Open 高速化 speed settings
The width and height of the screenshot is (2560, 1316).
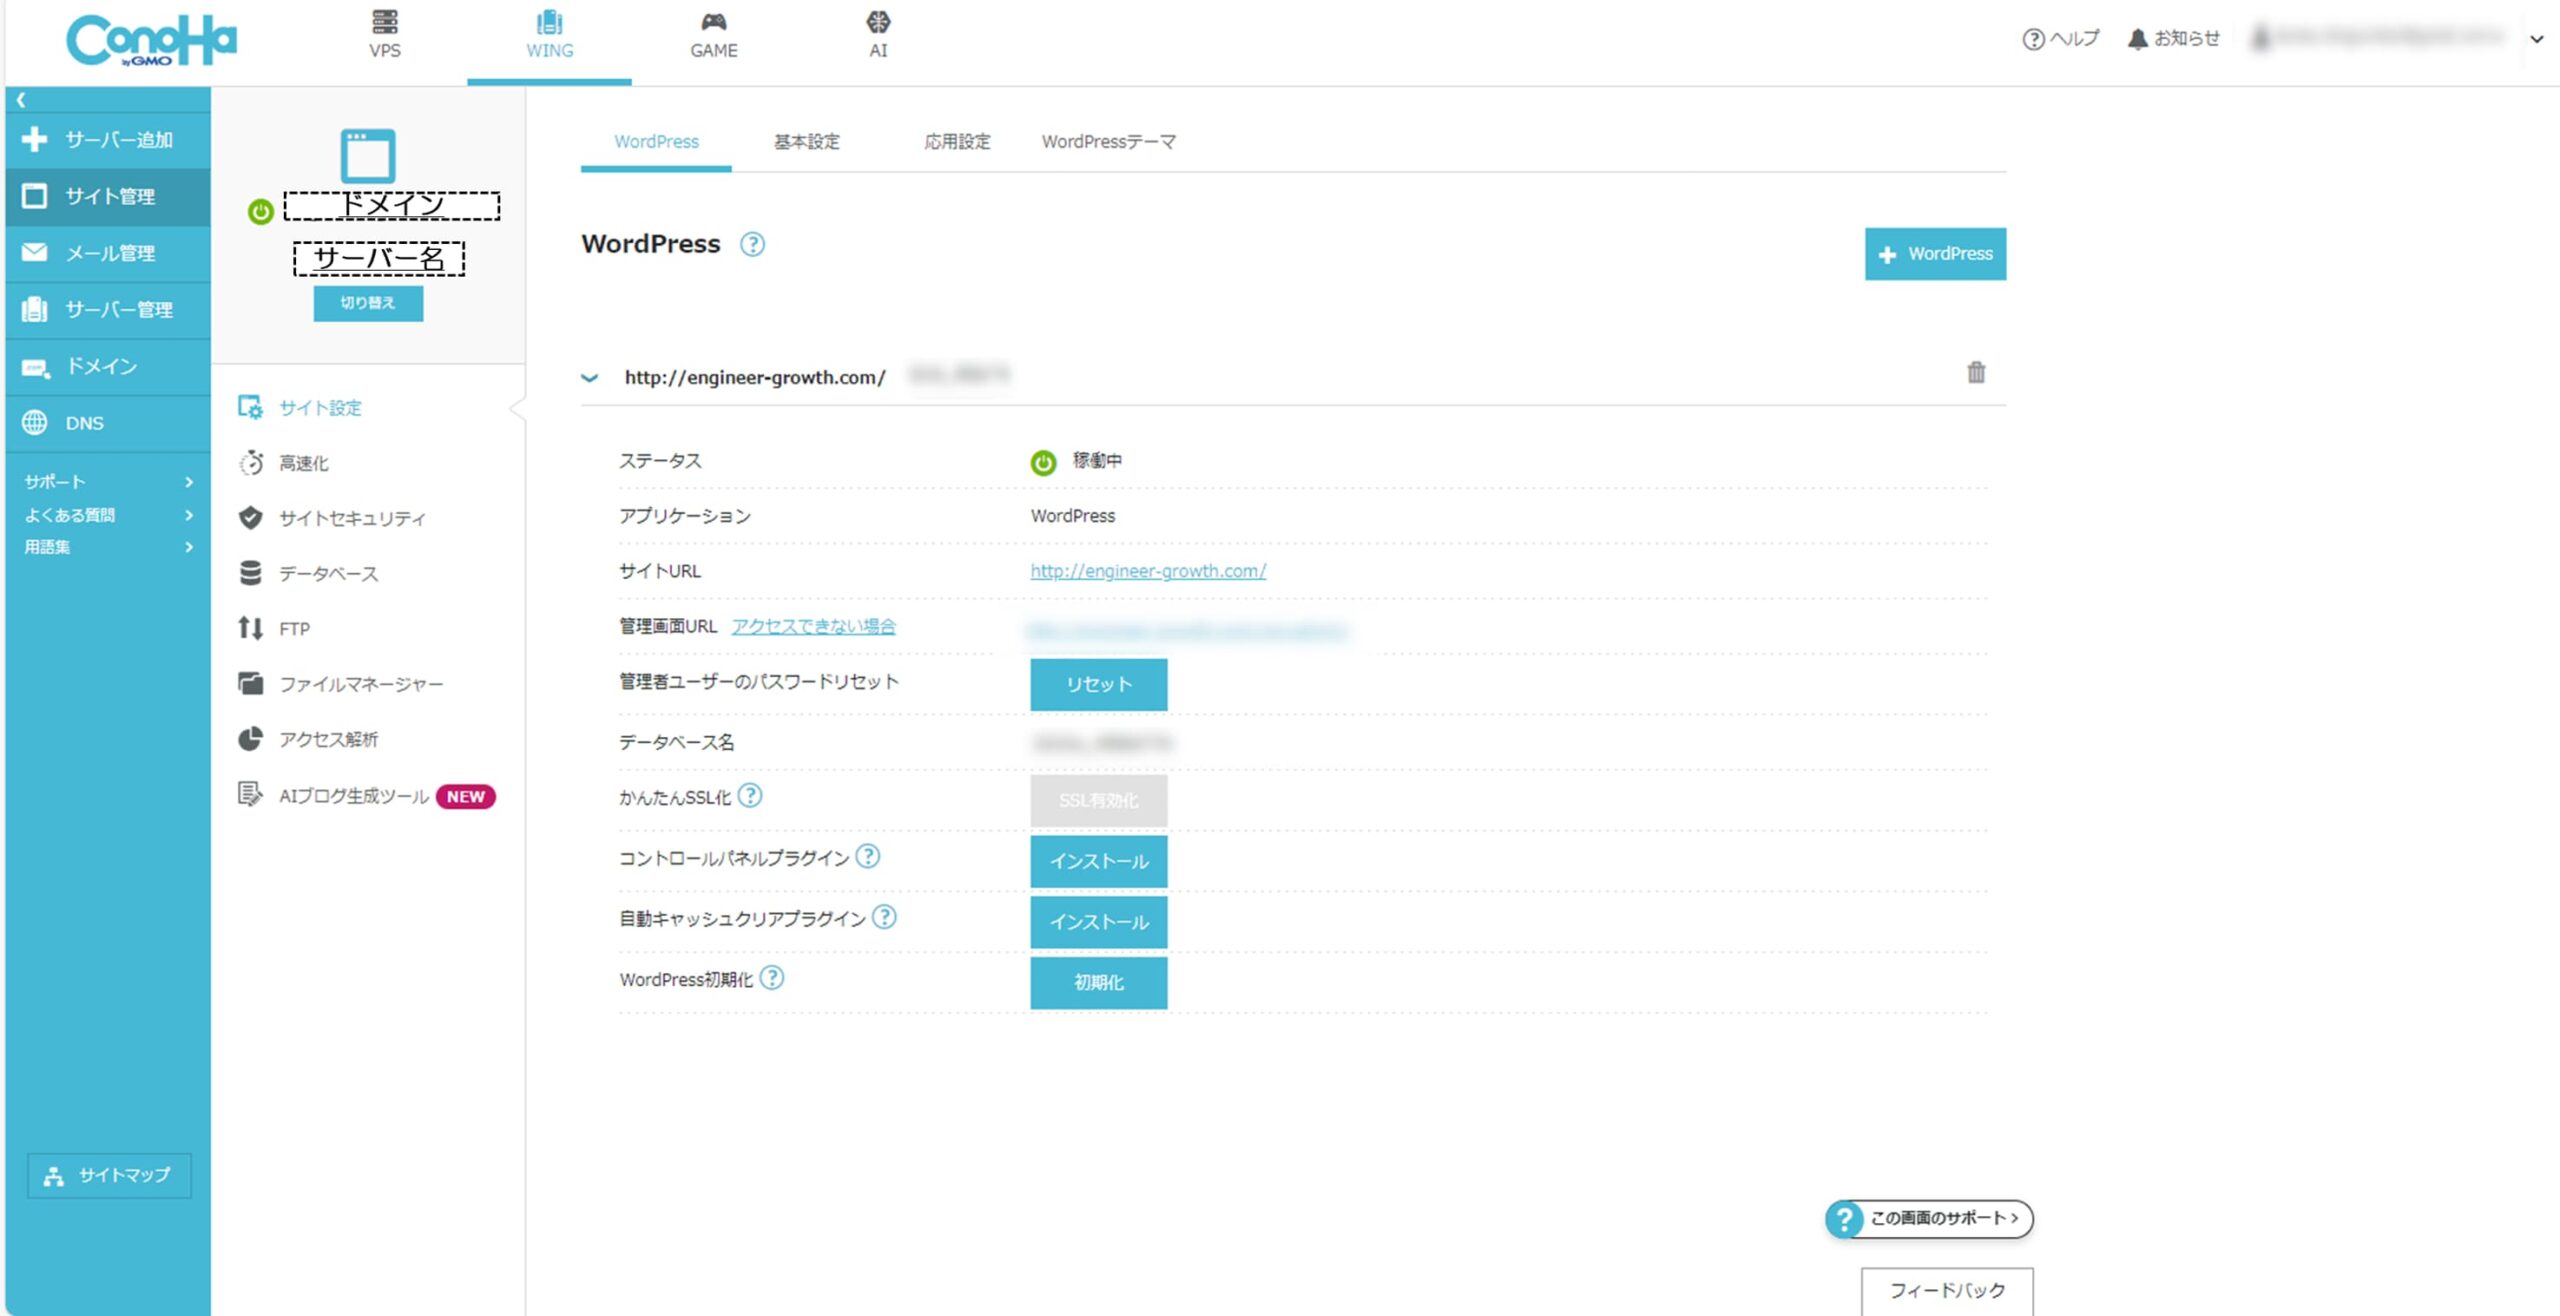pos(284,463)
